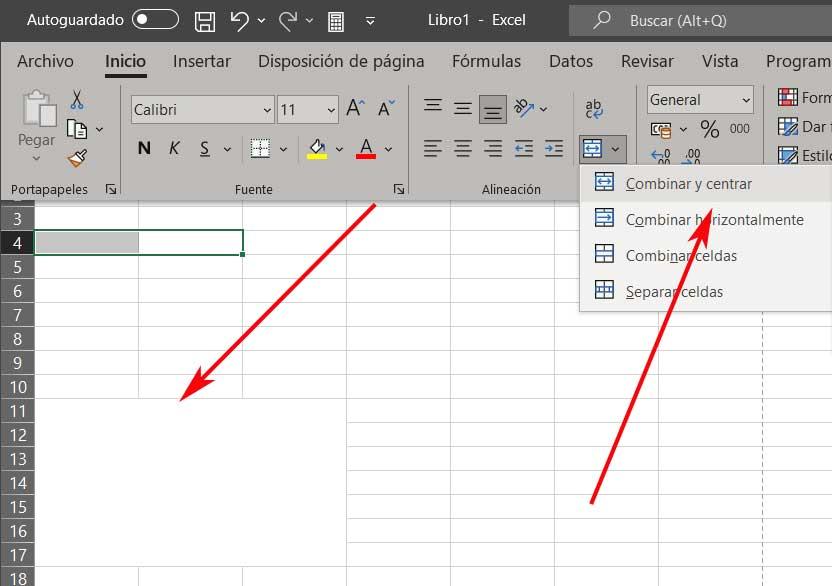Switch to the Insertar tab
The width and height of the screenshot is (832, 586).
202,61
